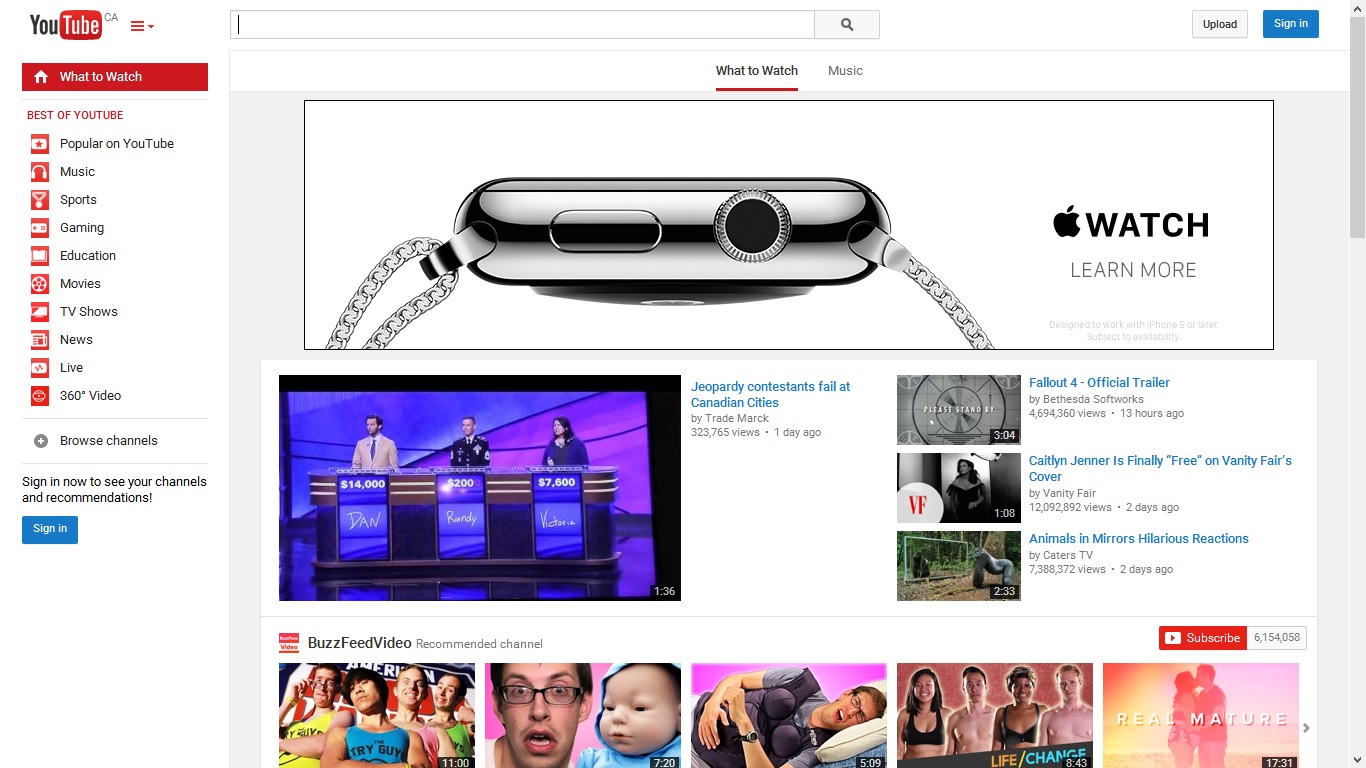Click the Upload button
This screenshot has width=1366, height=768.
1220,24
